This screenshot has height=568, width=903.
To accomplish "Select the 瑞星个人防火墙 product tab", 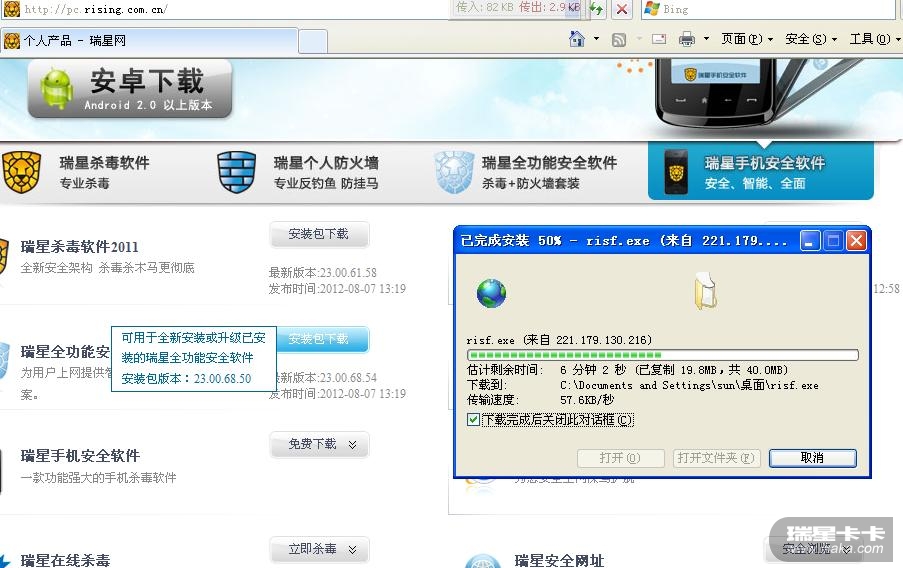I will [x=325, y=172].
